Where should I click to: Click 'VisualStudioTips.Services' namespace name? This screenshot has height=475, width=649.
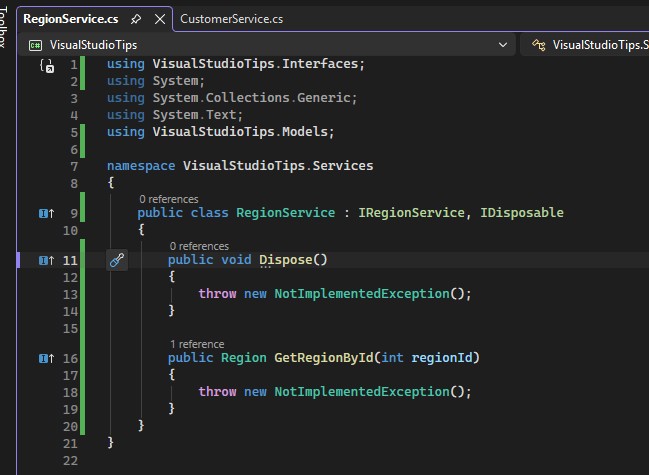pos(278,166)
